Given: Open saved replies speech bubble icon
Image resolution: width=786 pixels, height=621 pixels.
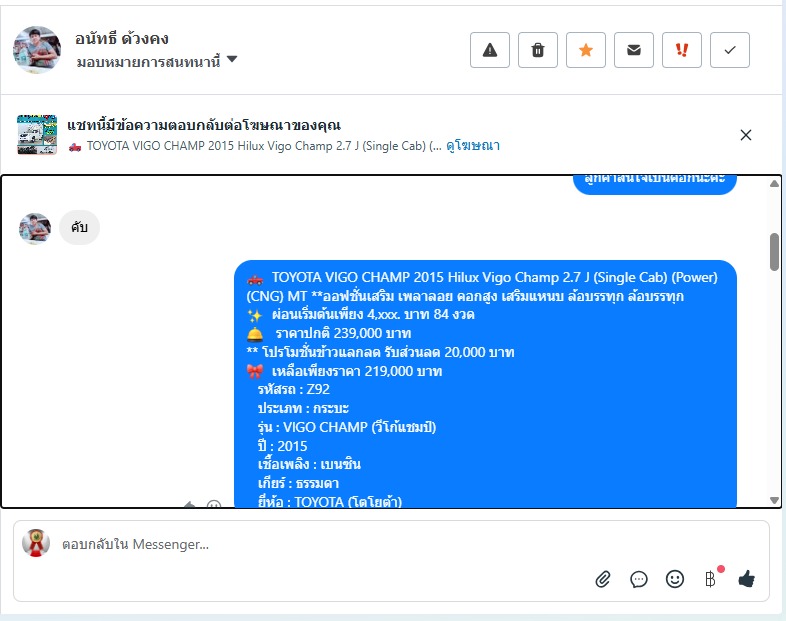Looking at the screenshot, I should coord(639,579).
